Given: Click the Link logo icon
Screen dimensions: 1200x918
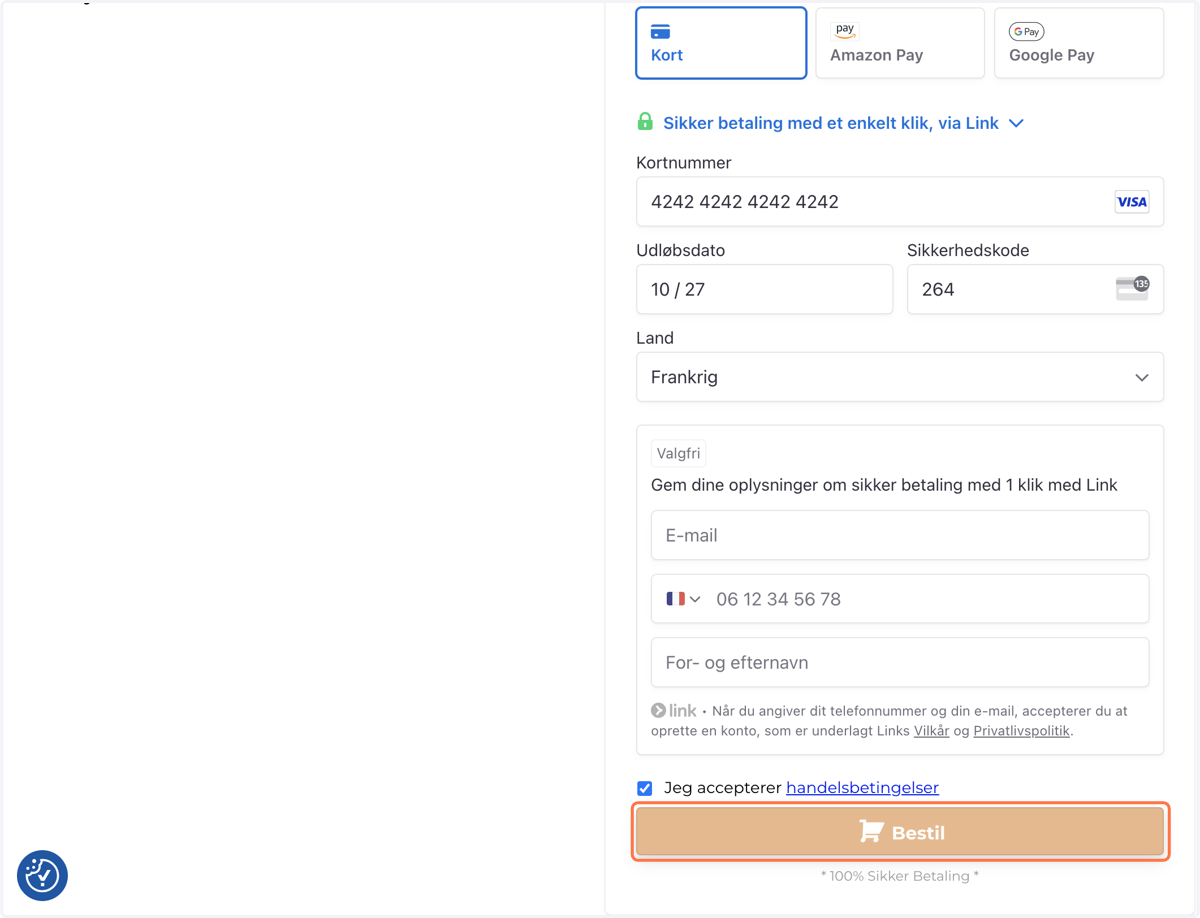Looking at the screenshot, I should (674, 711).
